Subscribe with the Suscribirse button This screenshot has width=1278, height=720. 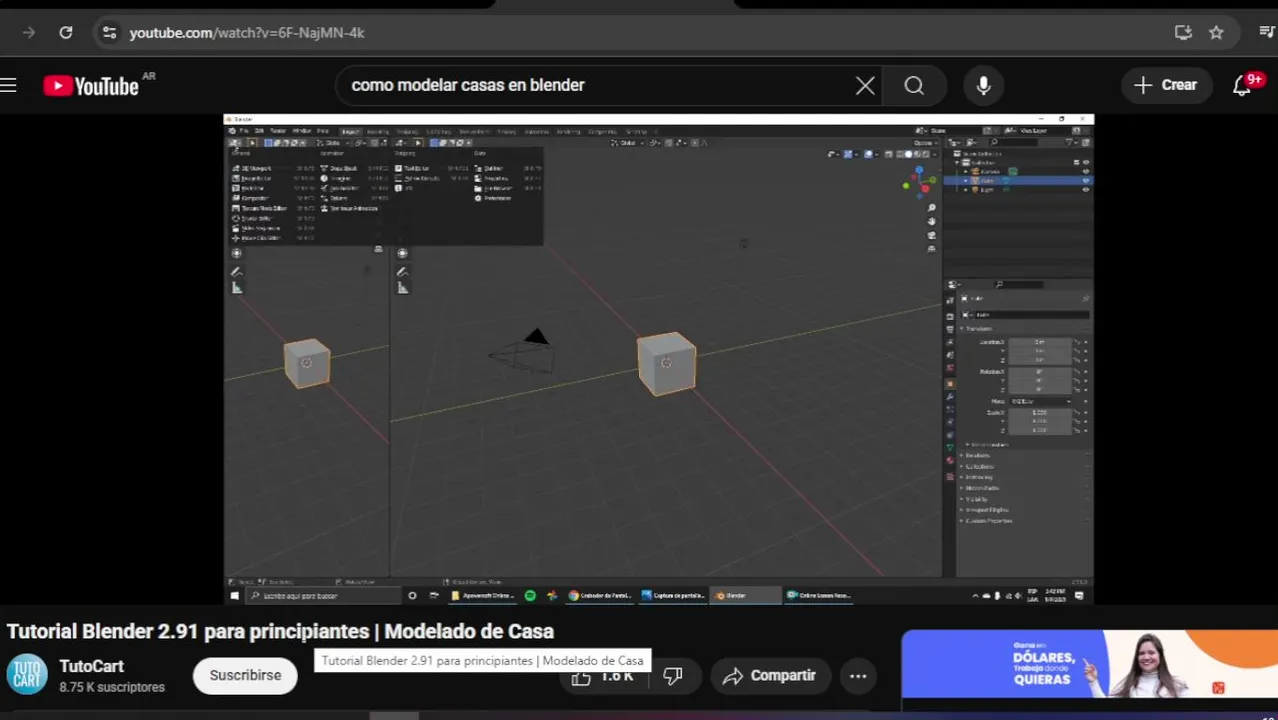[245, 675]
